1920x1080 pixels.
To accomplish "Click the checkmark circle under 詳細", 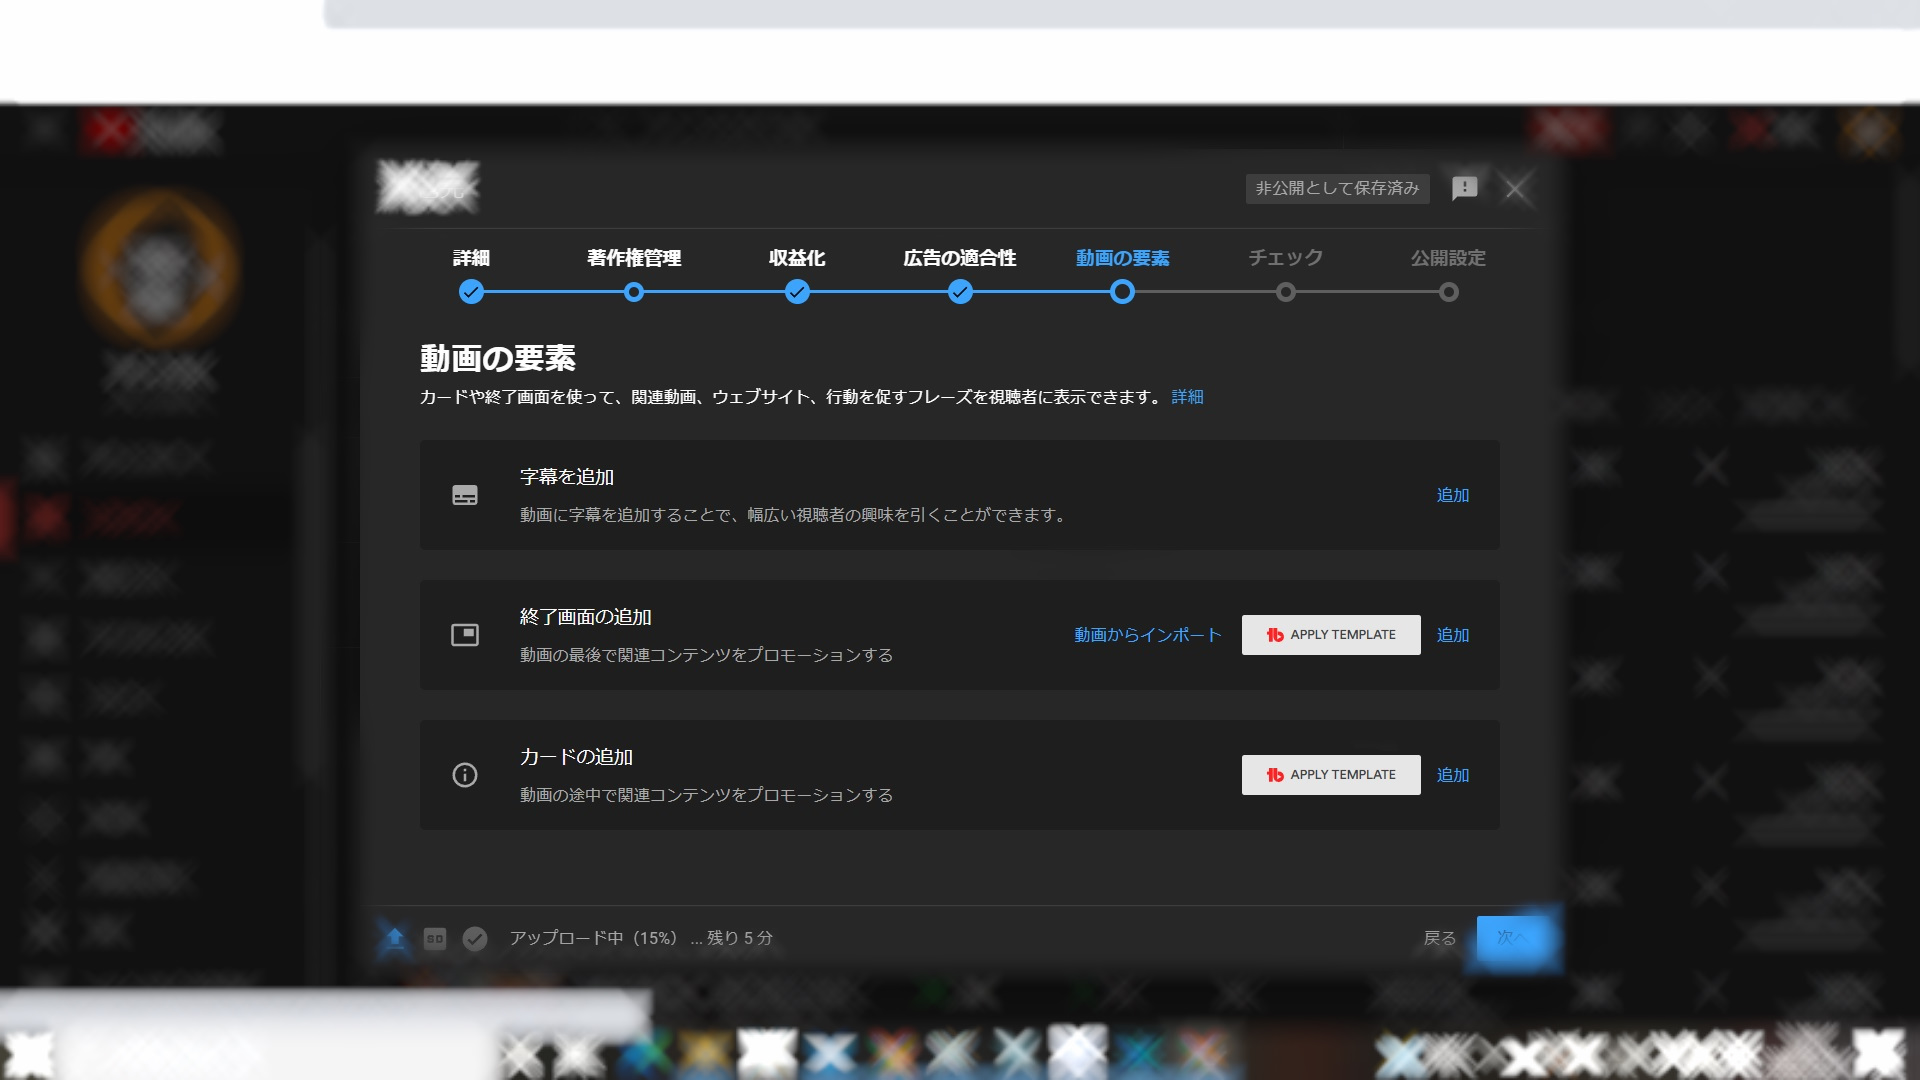I will 471,292.
